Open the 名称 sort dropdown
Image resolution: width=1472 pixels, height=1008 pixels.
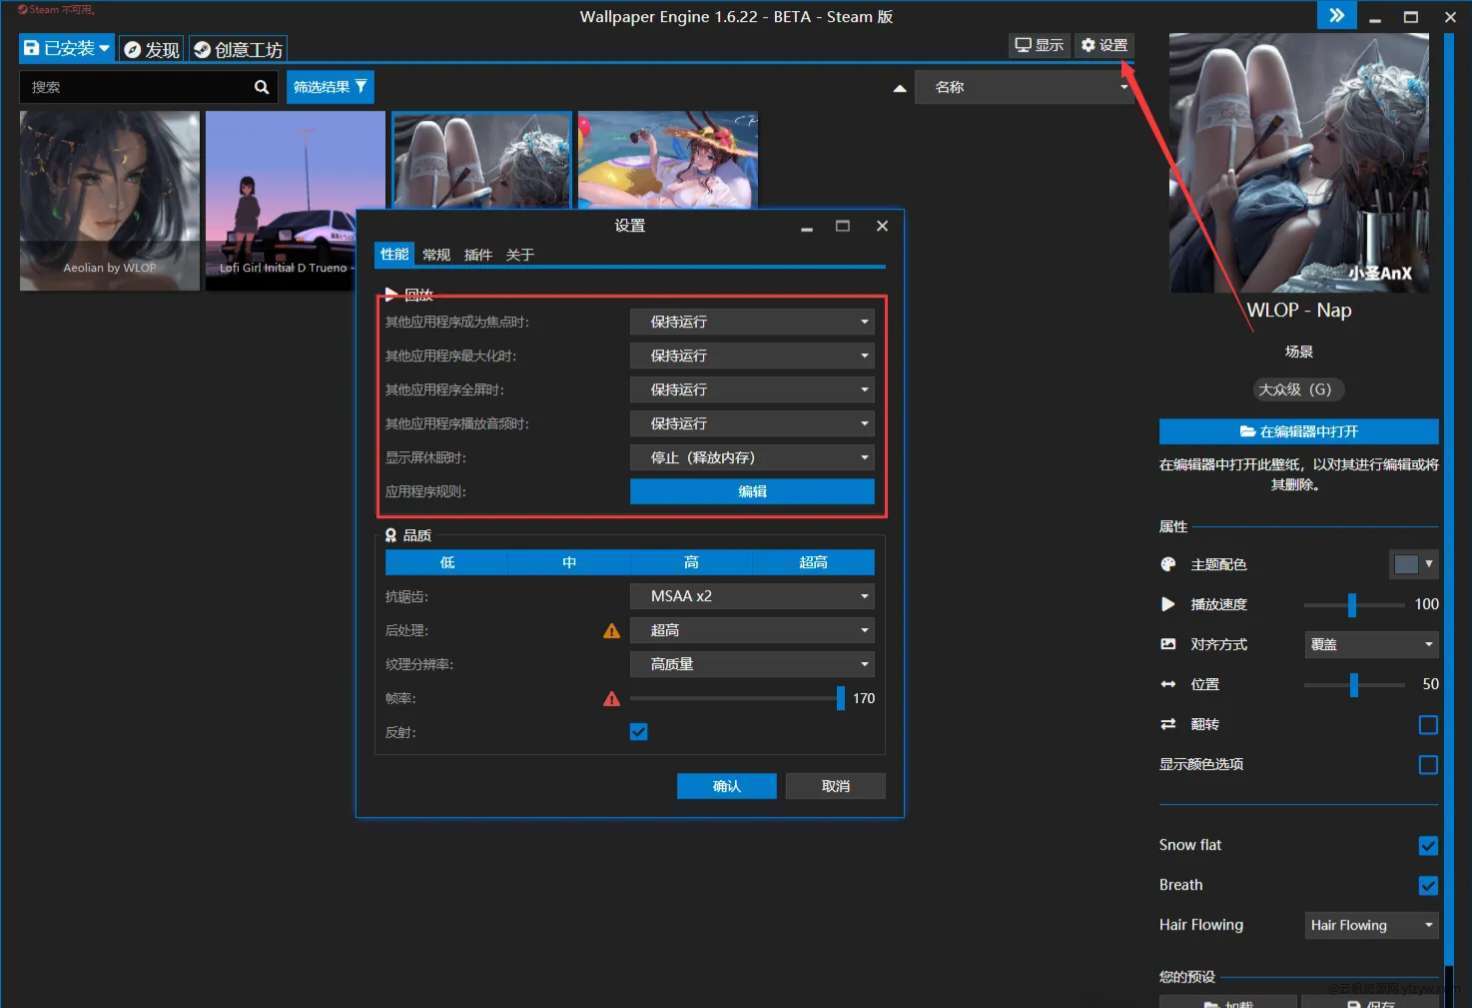tap(1024, 87)
